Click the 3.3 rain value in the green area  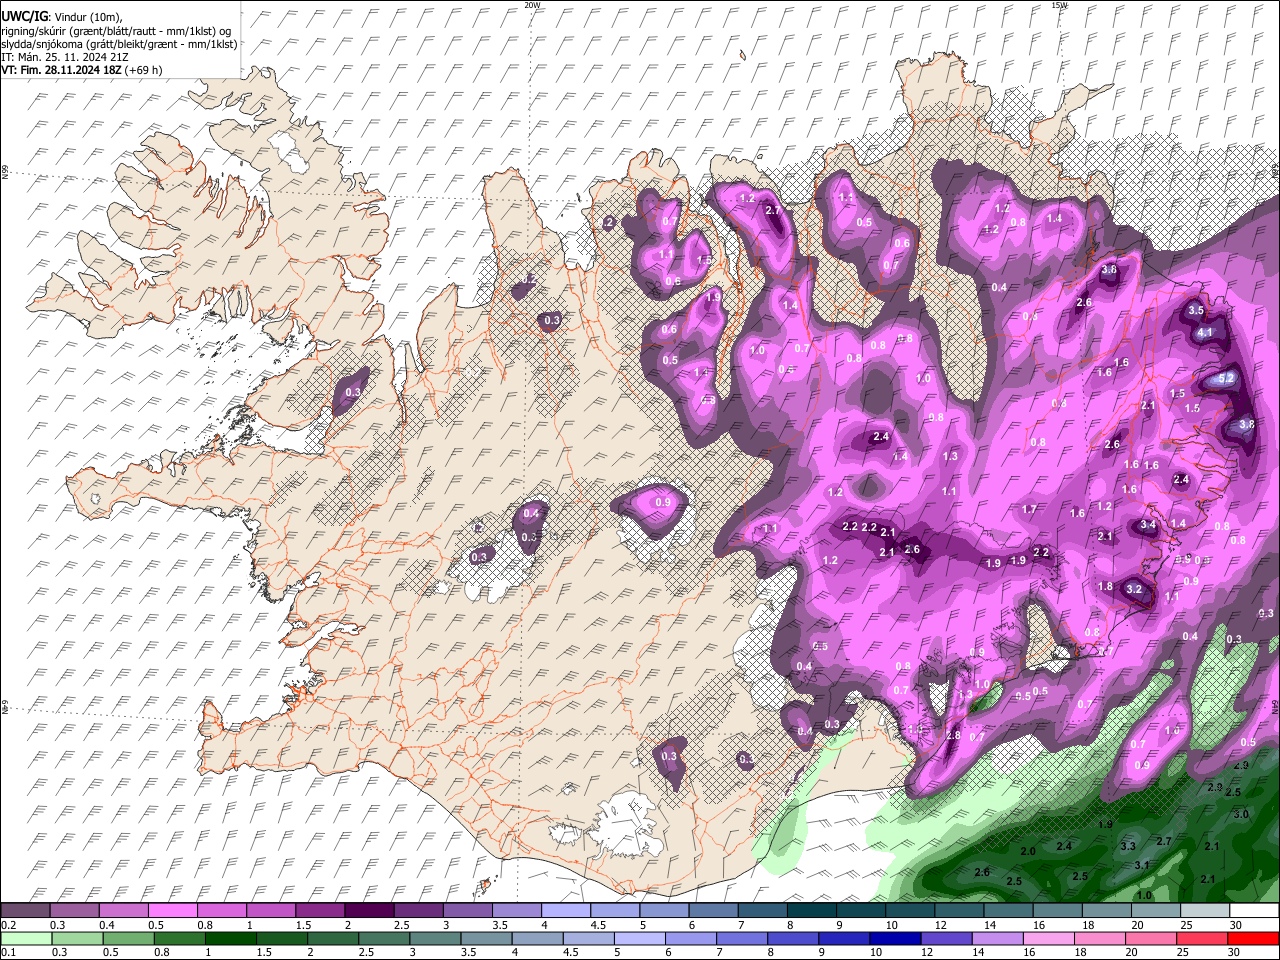click(x=1128, y=846)
